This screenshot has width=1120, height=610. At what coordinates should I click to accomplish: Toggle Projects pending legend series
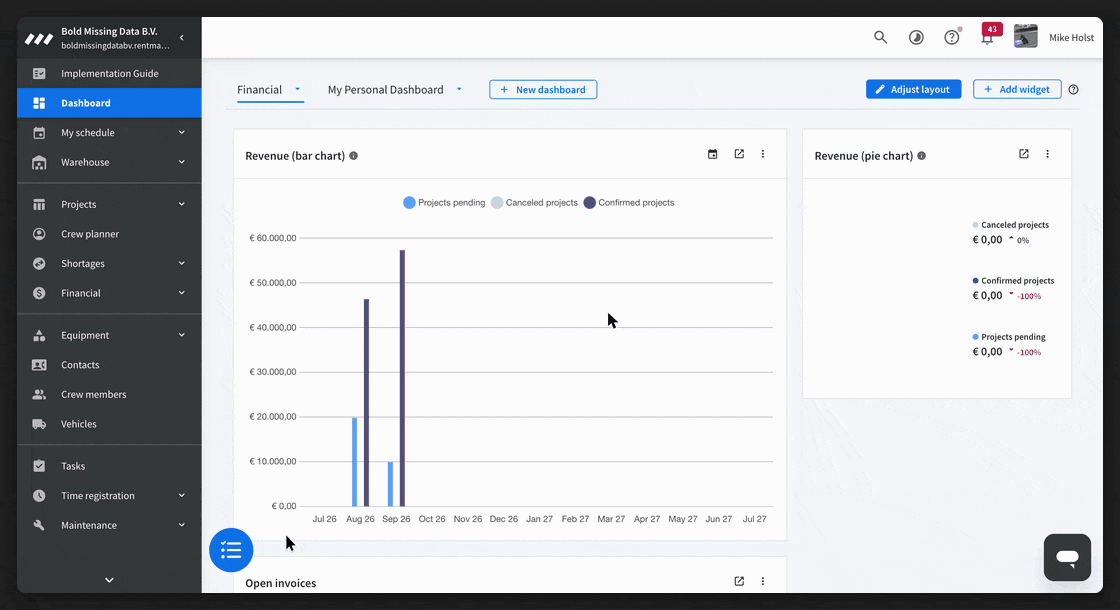point(444,203)
